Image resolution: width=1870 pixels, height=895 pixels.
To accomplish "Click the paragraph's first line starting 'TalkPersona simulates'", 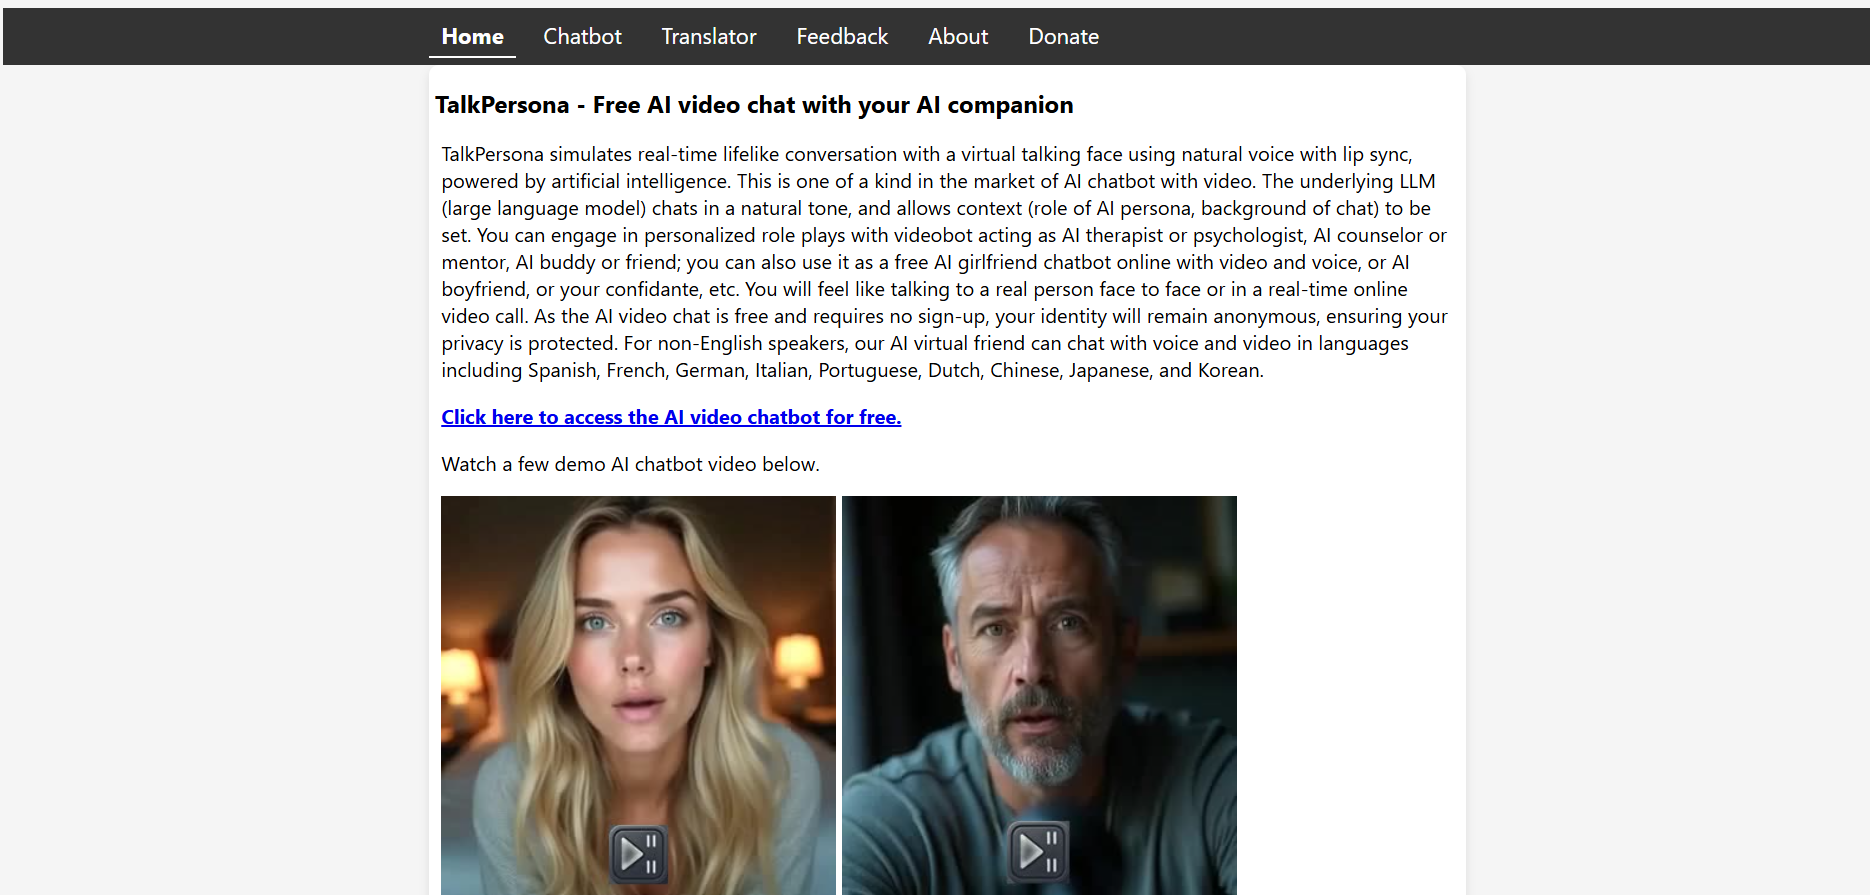I will pos(926,154).
